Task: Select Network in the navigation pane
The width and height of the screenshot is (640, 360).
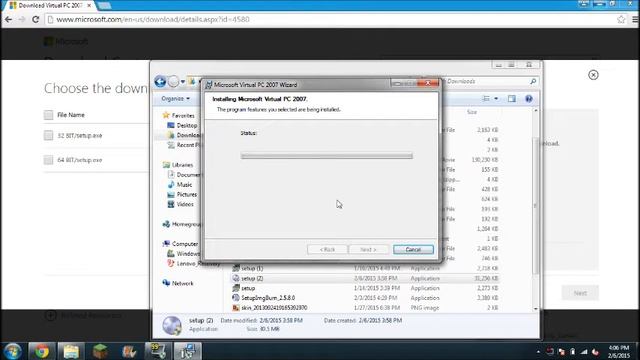Action: 178,283
